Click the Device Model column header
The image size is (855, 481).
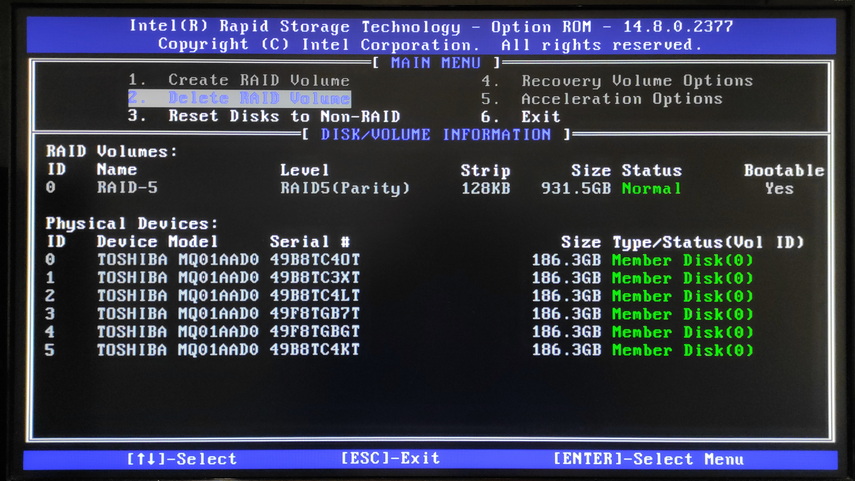click(157, 242)
